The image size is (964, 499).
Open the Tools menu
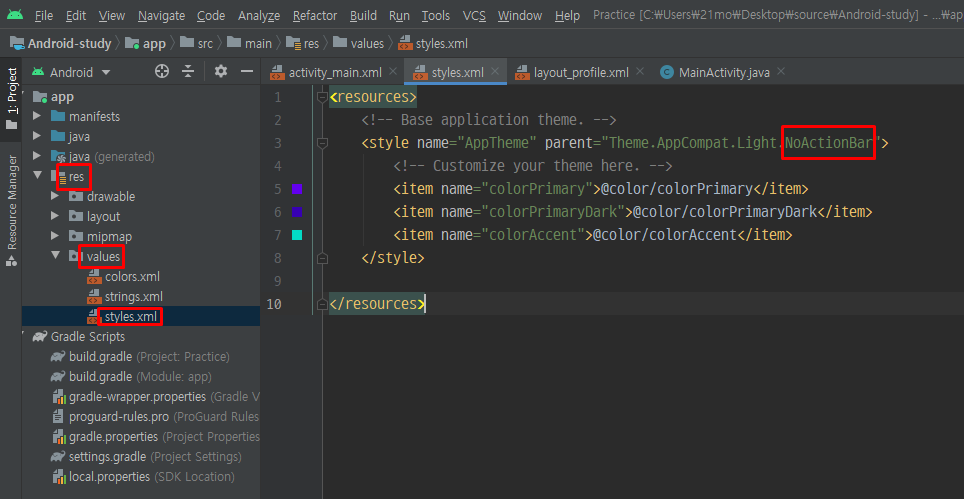(x=436, y=16)
